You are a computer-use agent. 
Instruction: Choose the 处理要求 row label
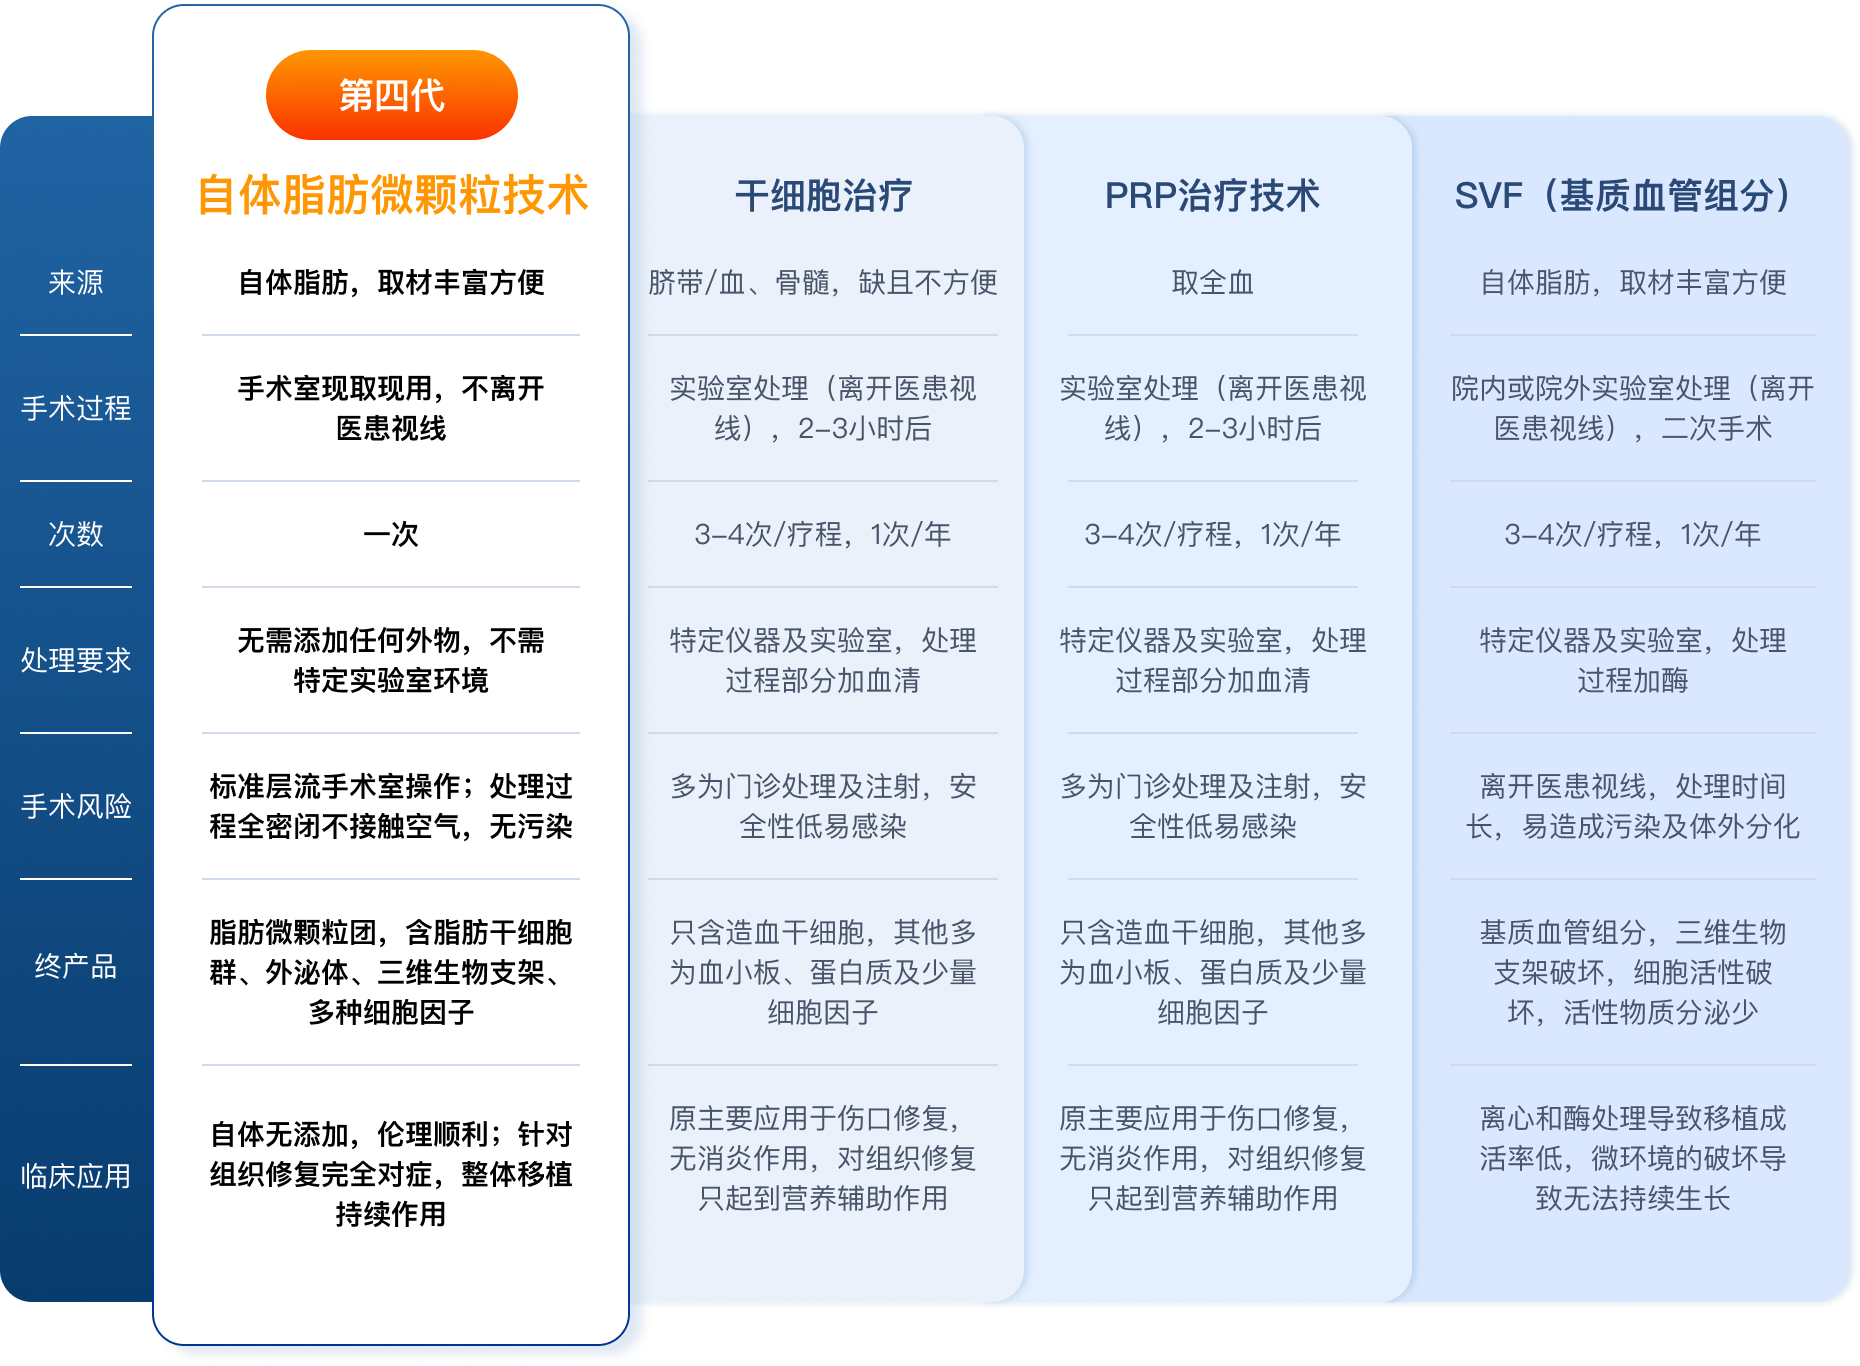(76, 660)
